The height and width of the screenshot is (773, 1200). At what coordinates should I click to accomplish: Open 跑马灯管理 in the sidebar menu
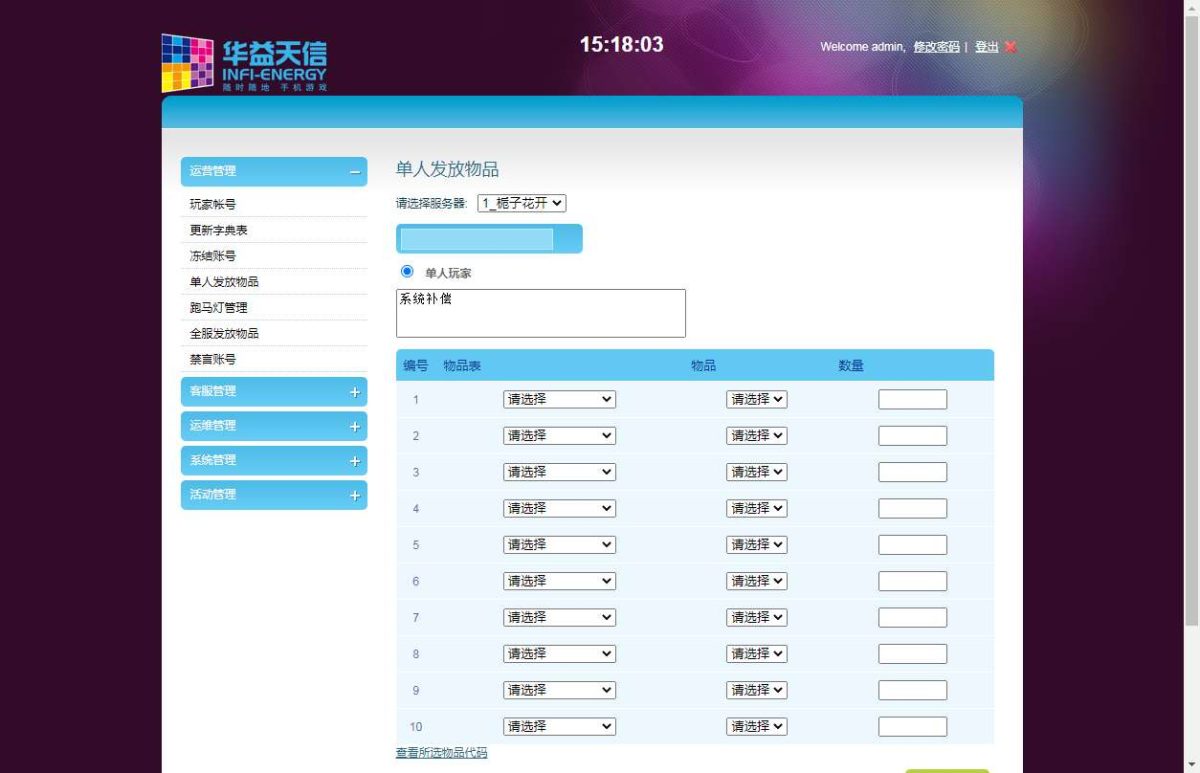219,308
